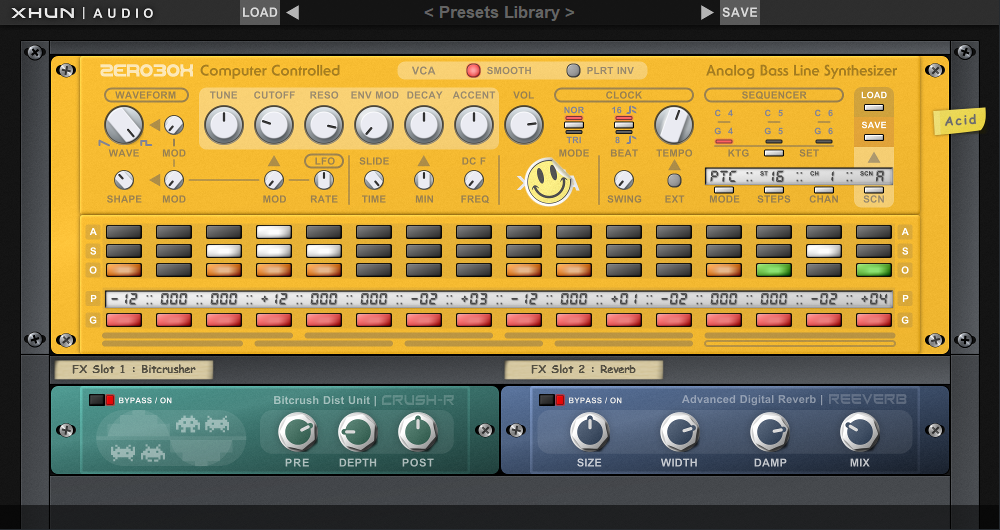The height and width of the screenshot is (530, 1000).
Task: Go to next preset with right arrow
Action: pos(707,12)
